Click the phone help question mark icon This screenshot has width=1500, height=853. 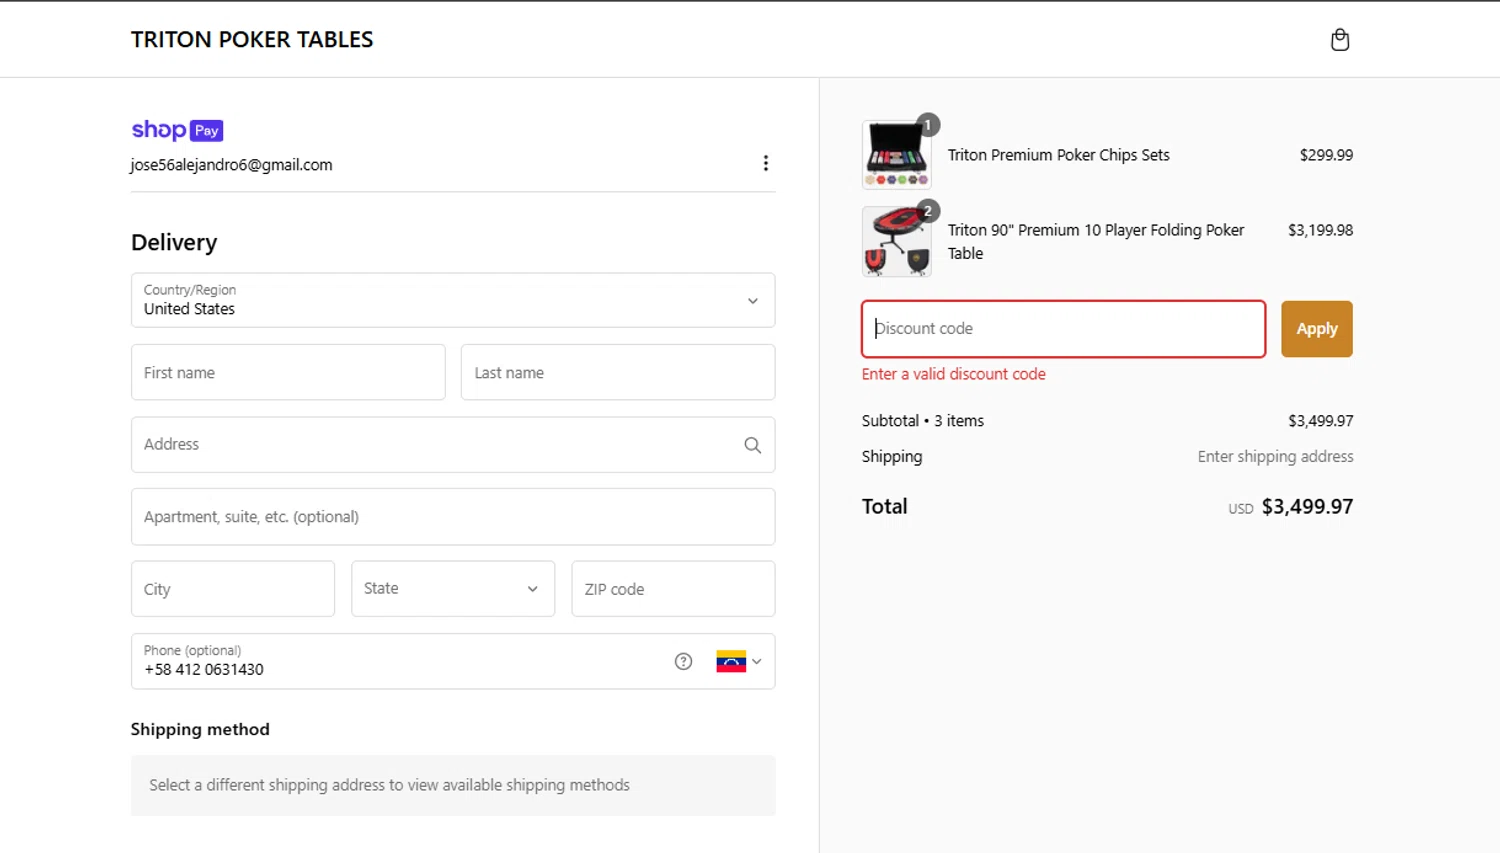click(683, 661)
